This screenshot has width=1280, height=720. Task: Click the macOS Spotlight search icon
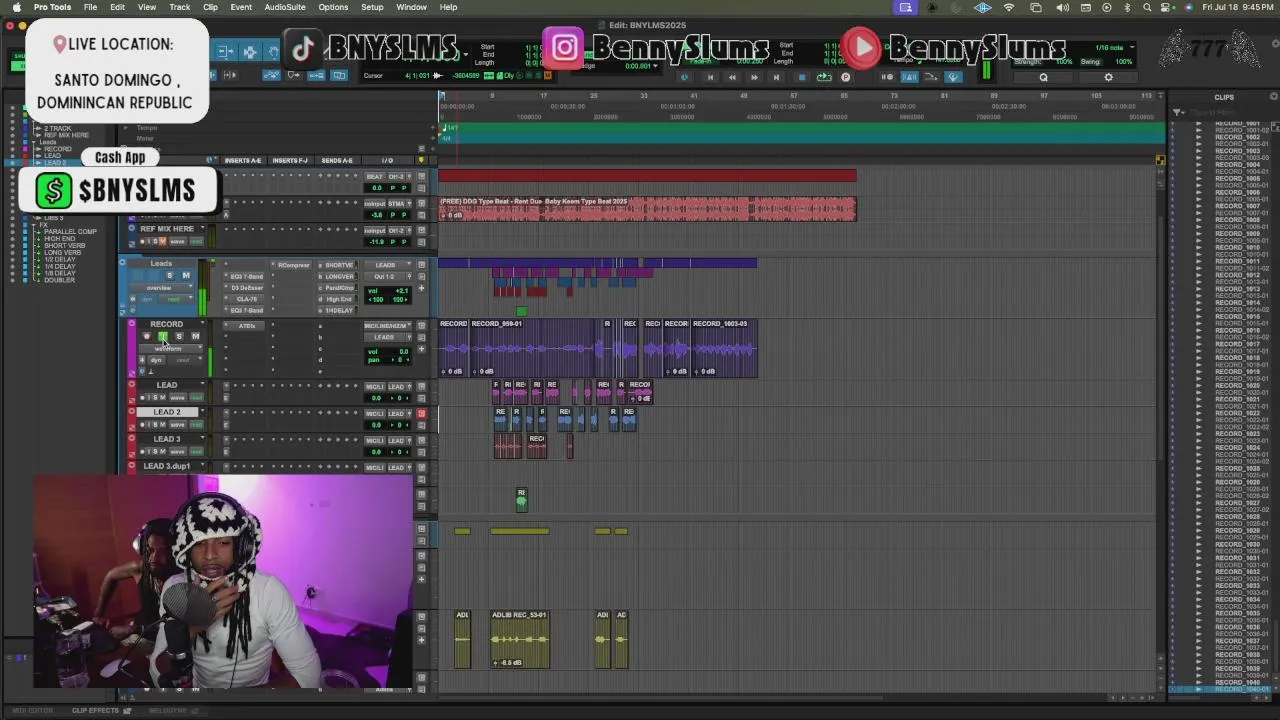(x=1147, y=7)
